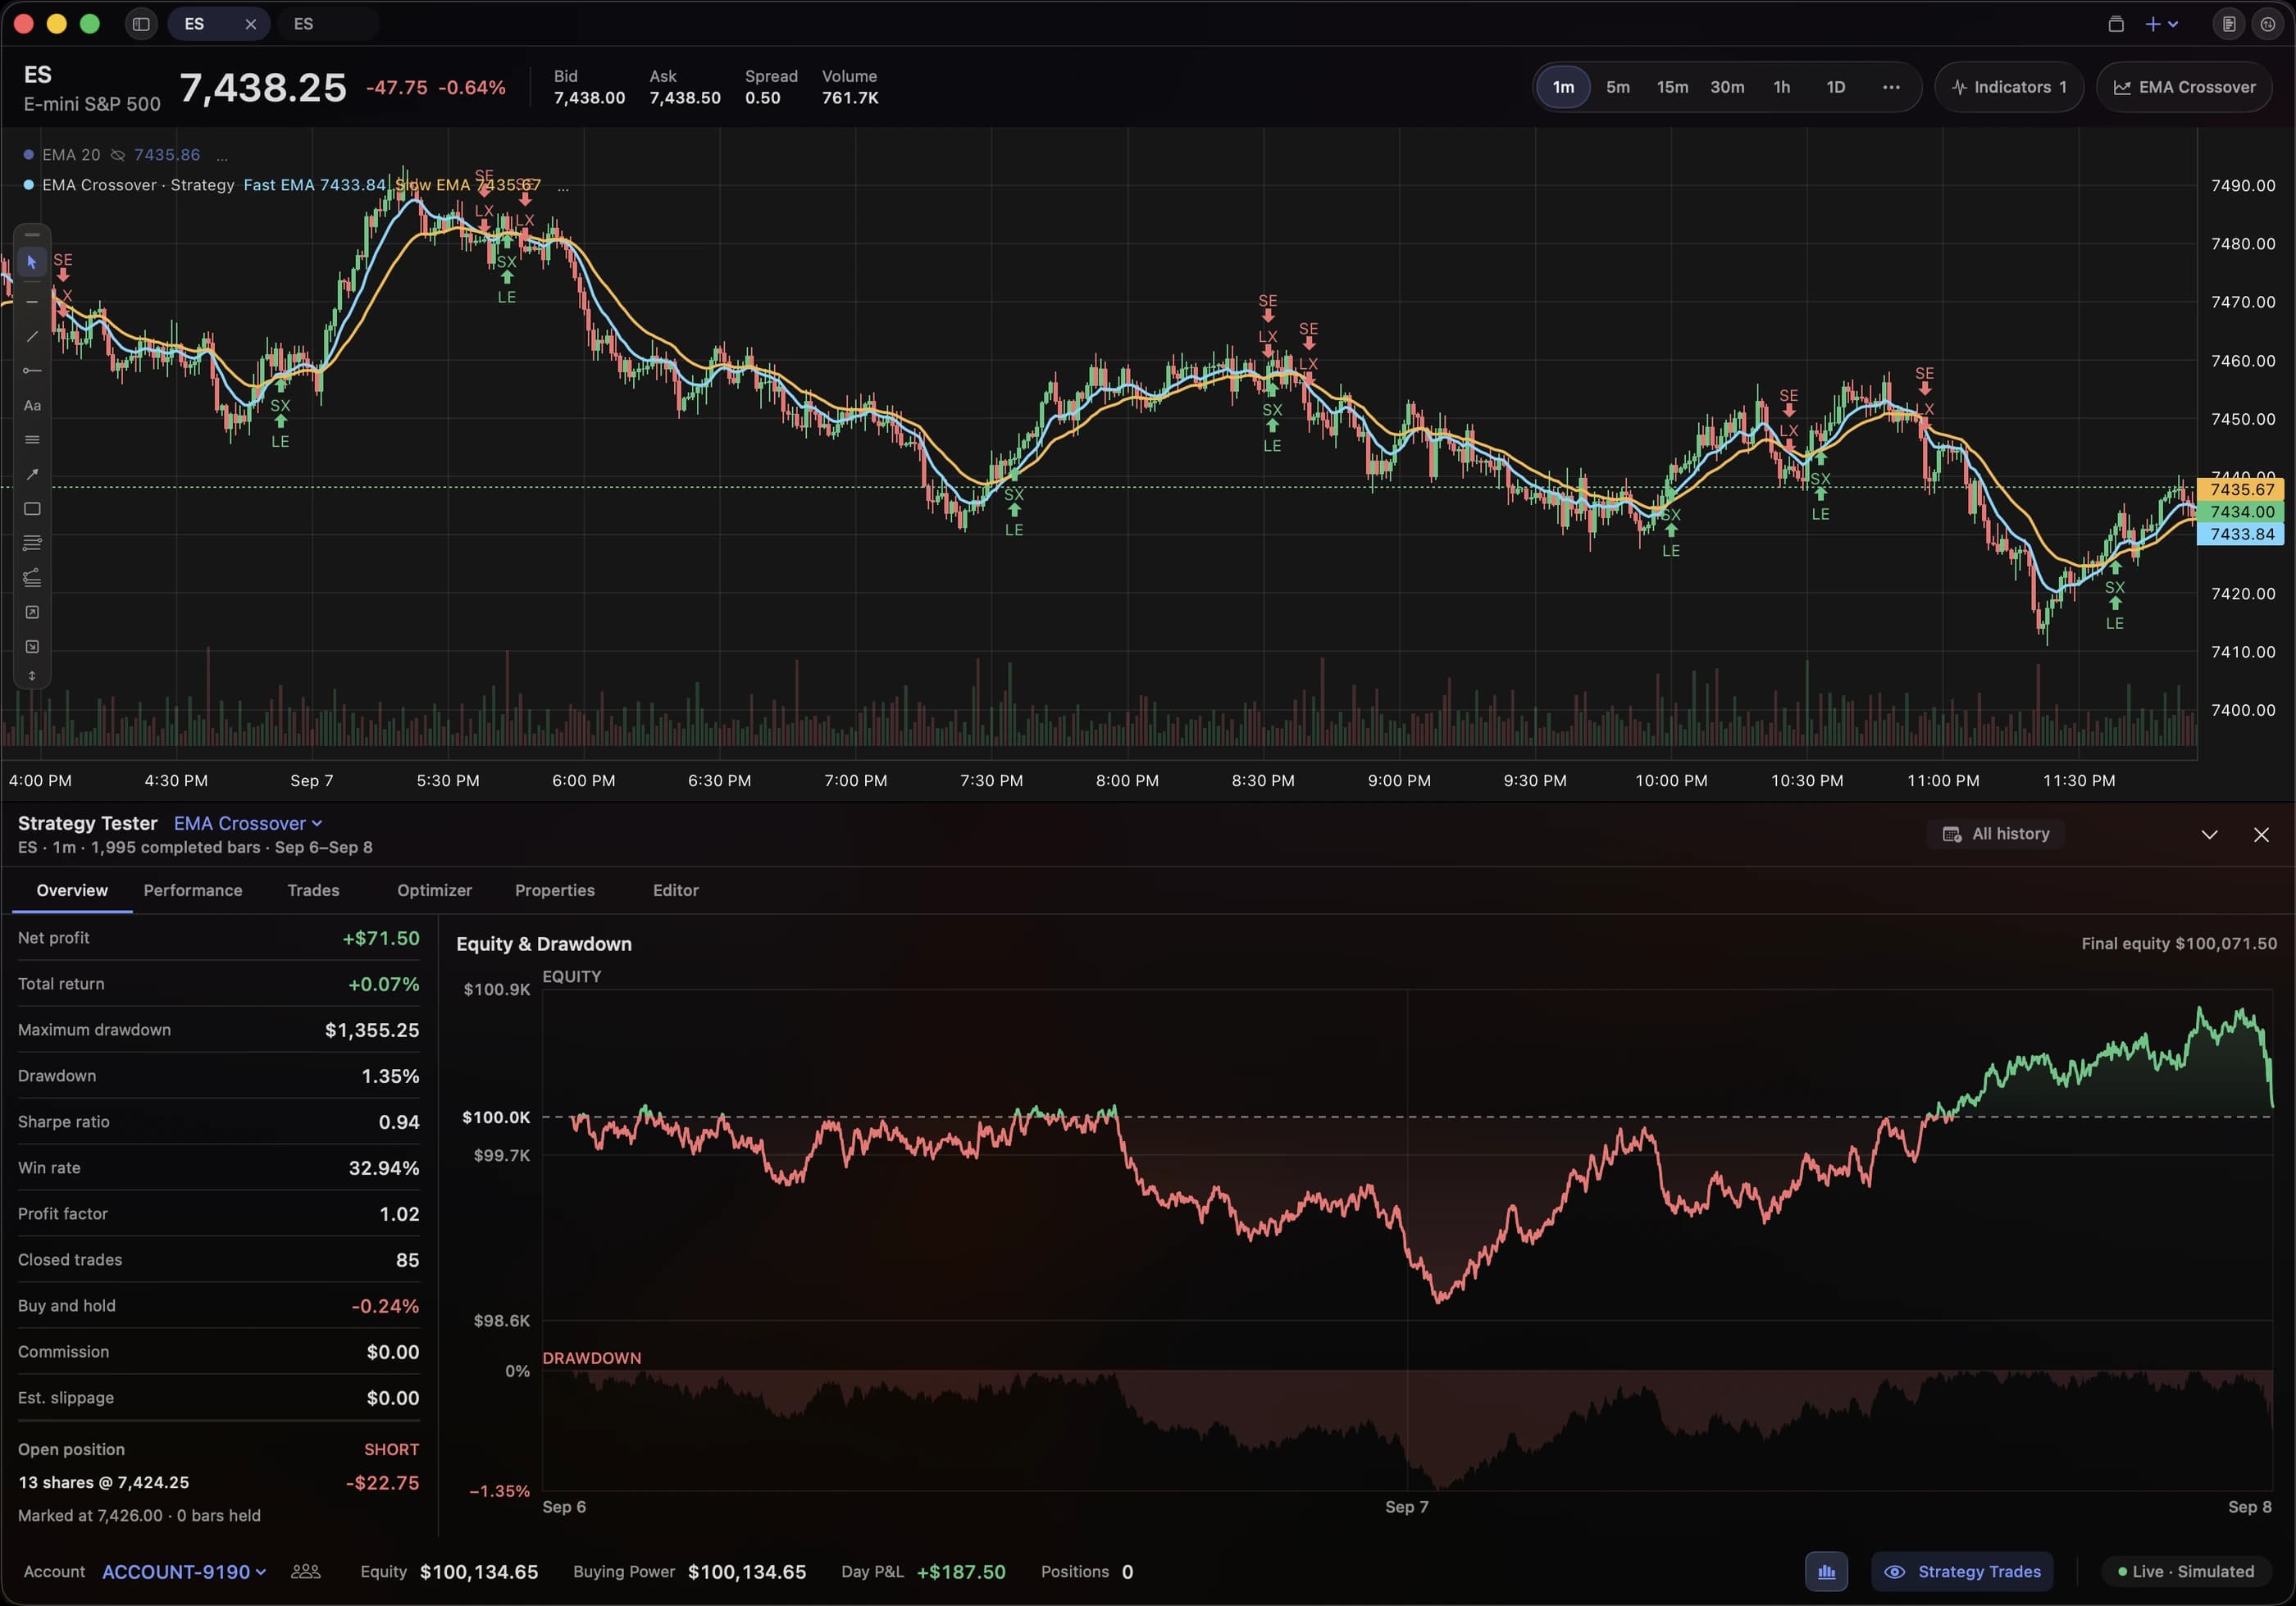Image resolution: width=2296 pixels, height=1606 pixels.
Task: Select the Aa text annotation tool
Action: (x=32, y=405)
